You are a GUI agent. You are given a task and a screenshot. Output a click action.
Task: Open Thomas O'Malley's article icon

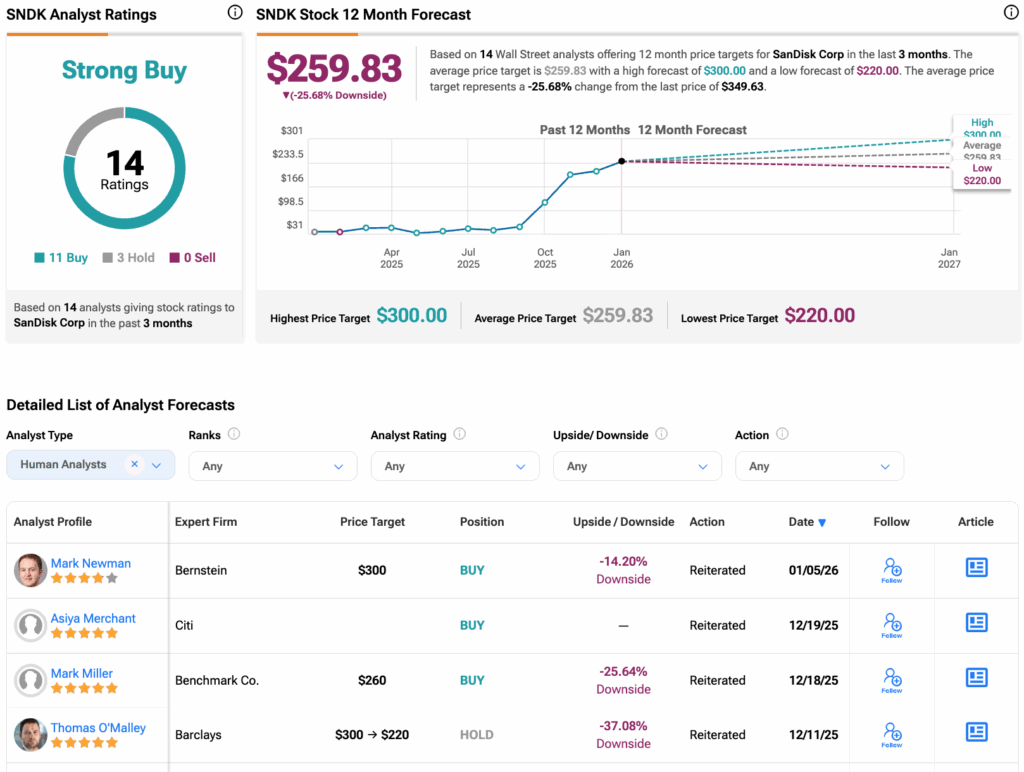tap(976, 733)
